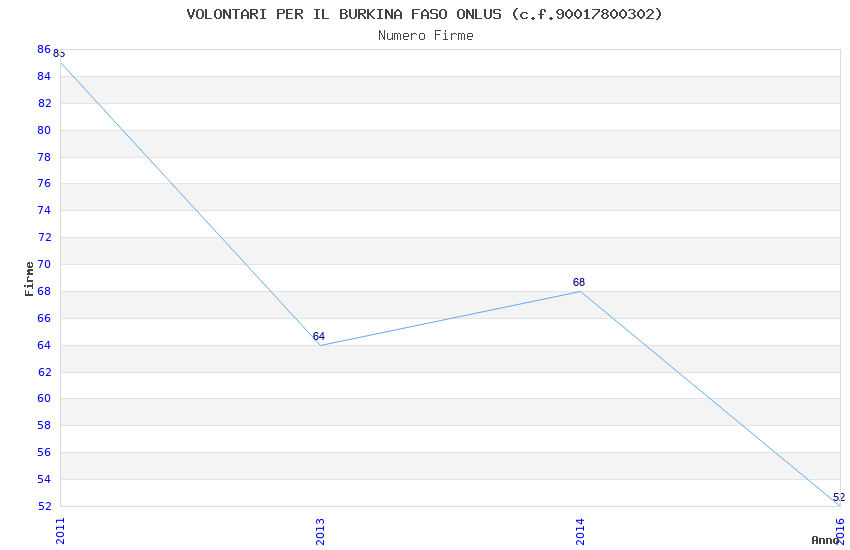Click data point label 52 at 2016
The image size is (850, 550).
pyautogui.click(x=839, y=497)
